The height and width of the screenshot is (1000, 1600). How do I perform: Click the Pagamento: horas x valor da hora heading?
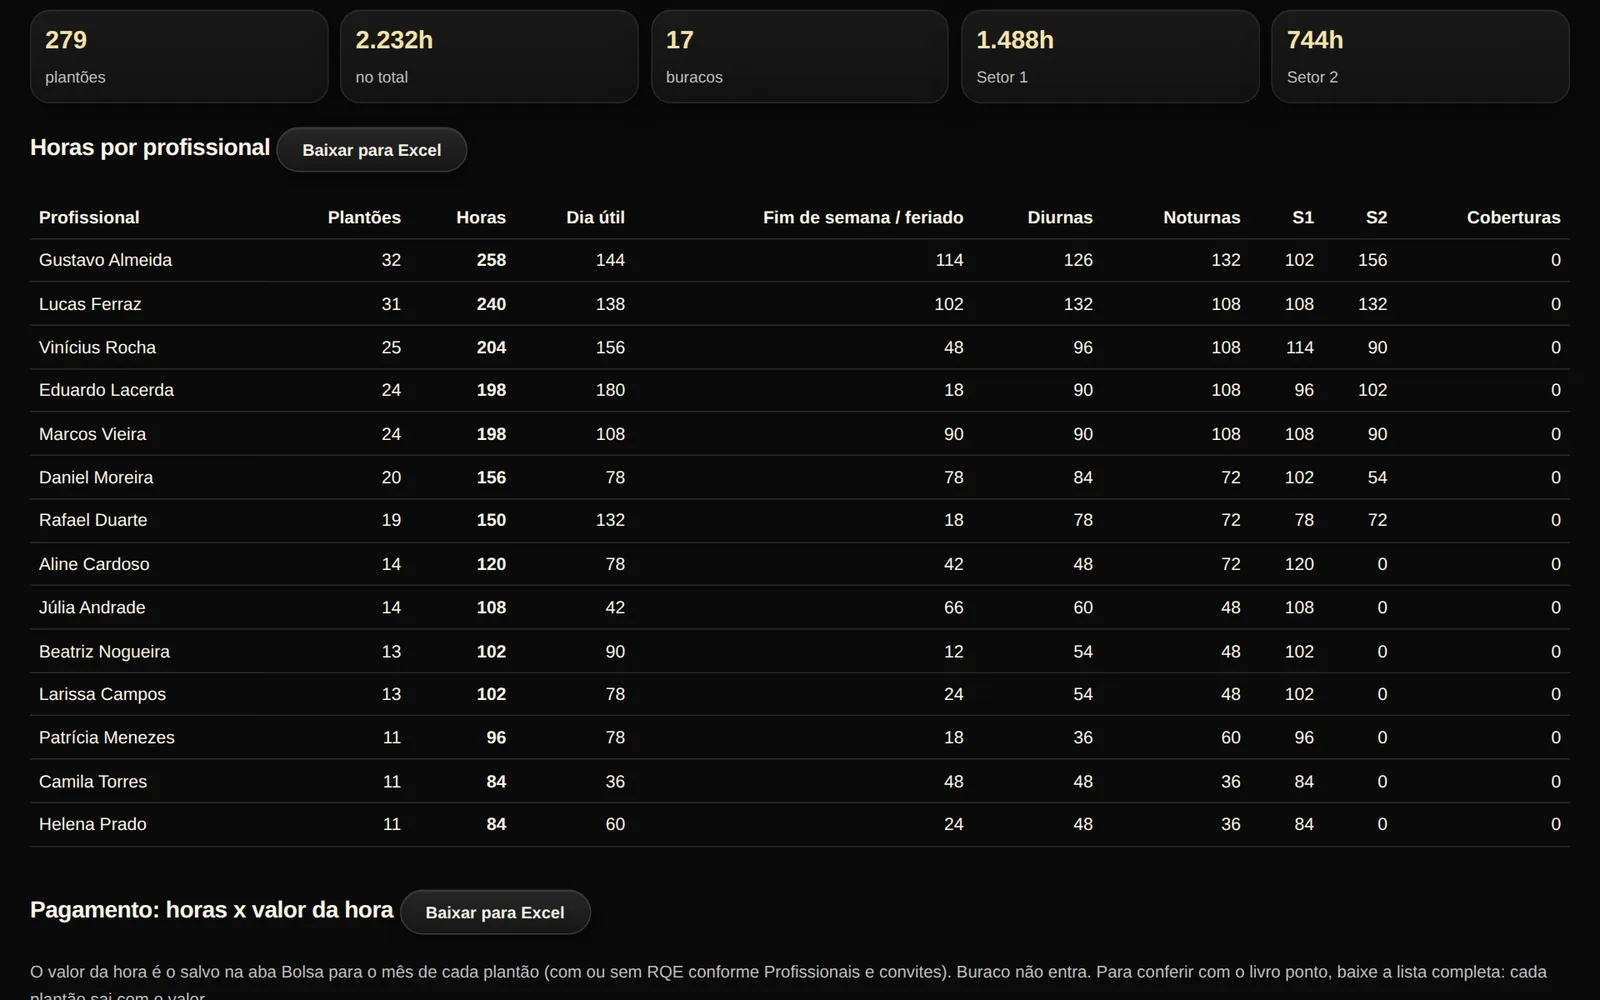(212, 910)
